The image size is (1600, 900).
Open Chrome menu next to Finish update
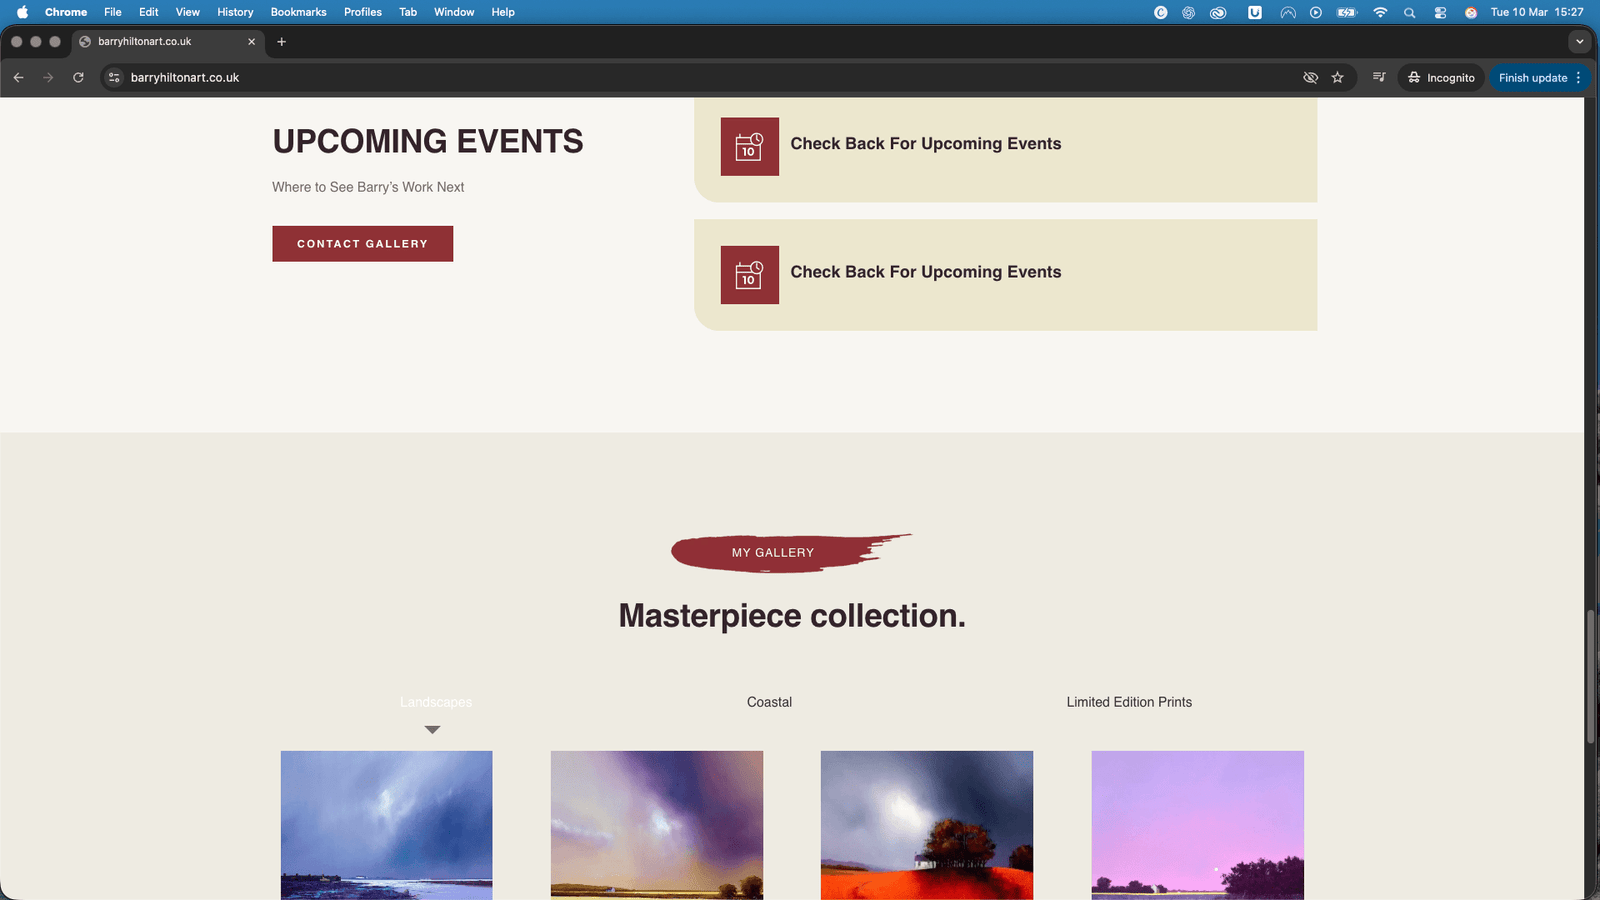tap(1579, 78)
